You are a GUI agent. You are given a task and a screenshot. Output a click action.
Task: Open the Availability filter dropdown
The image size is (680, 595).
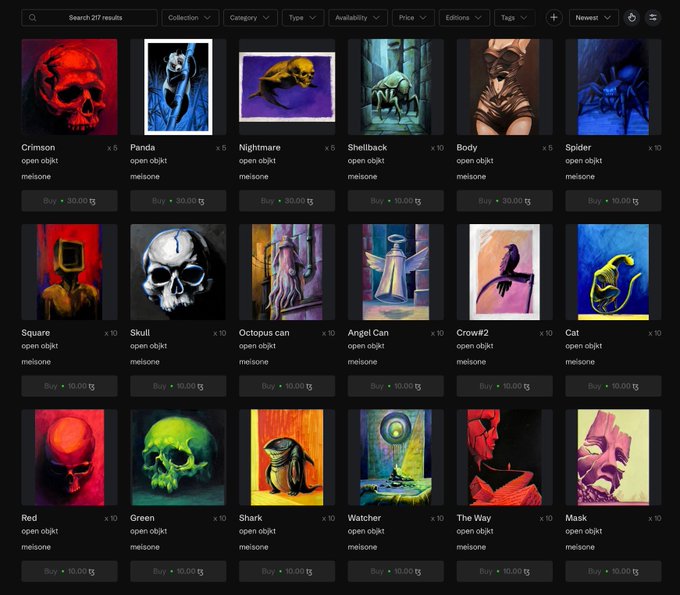pos(357,18)
